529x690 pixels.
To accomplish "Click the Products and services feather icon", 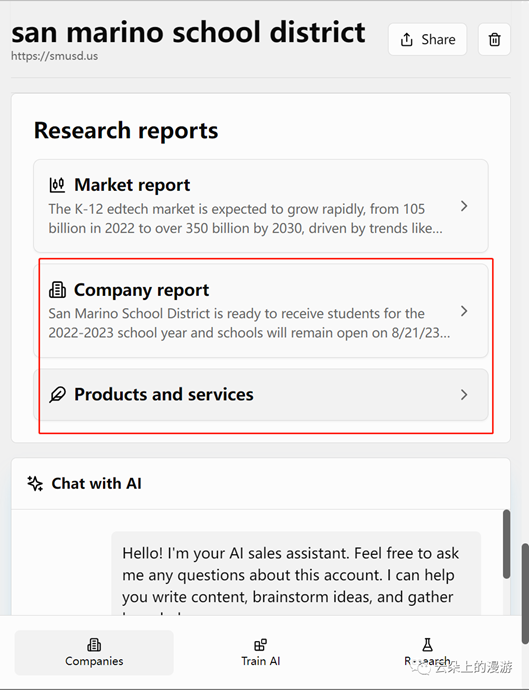I will pos(57,395).
